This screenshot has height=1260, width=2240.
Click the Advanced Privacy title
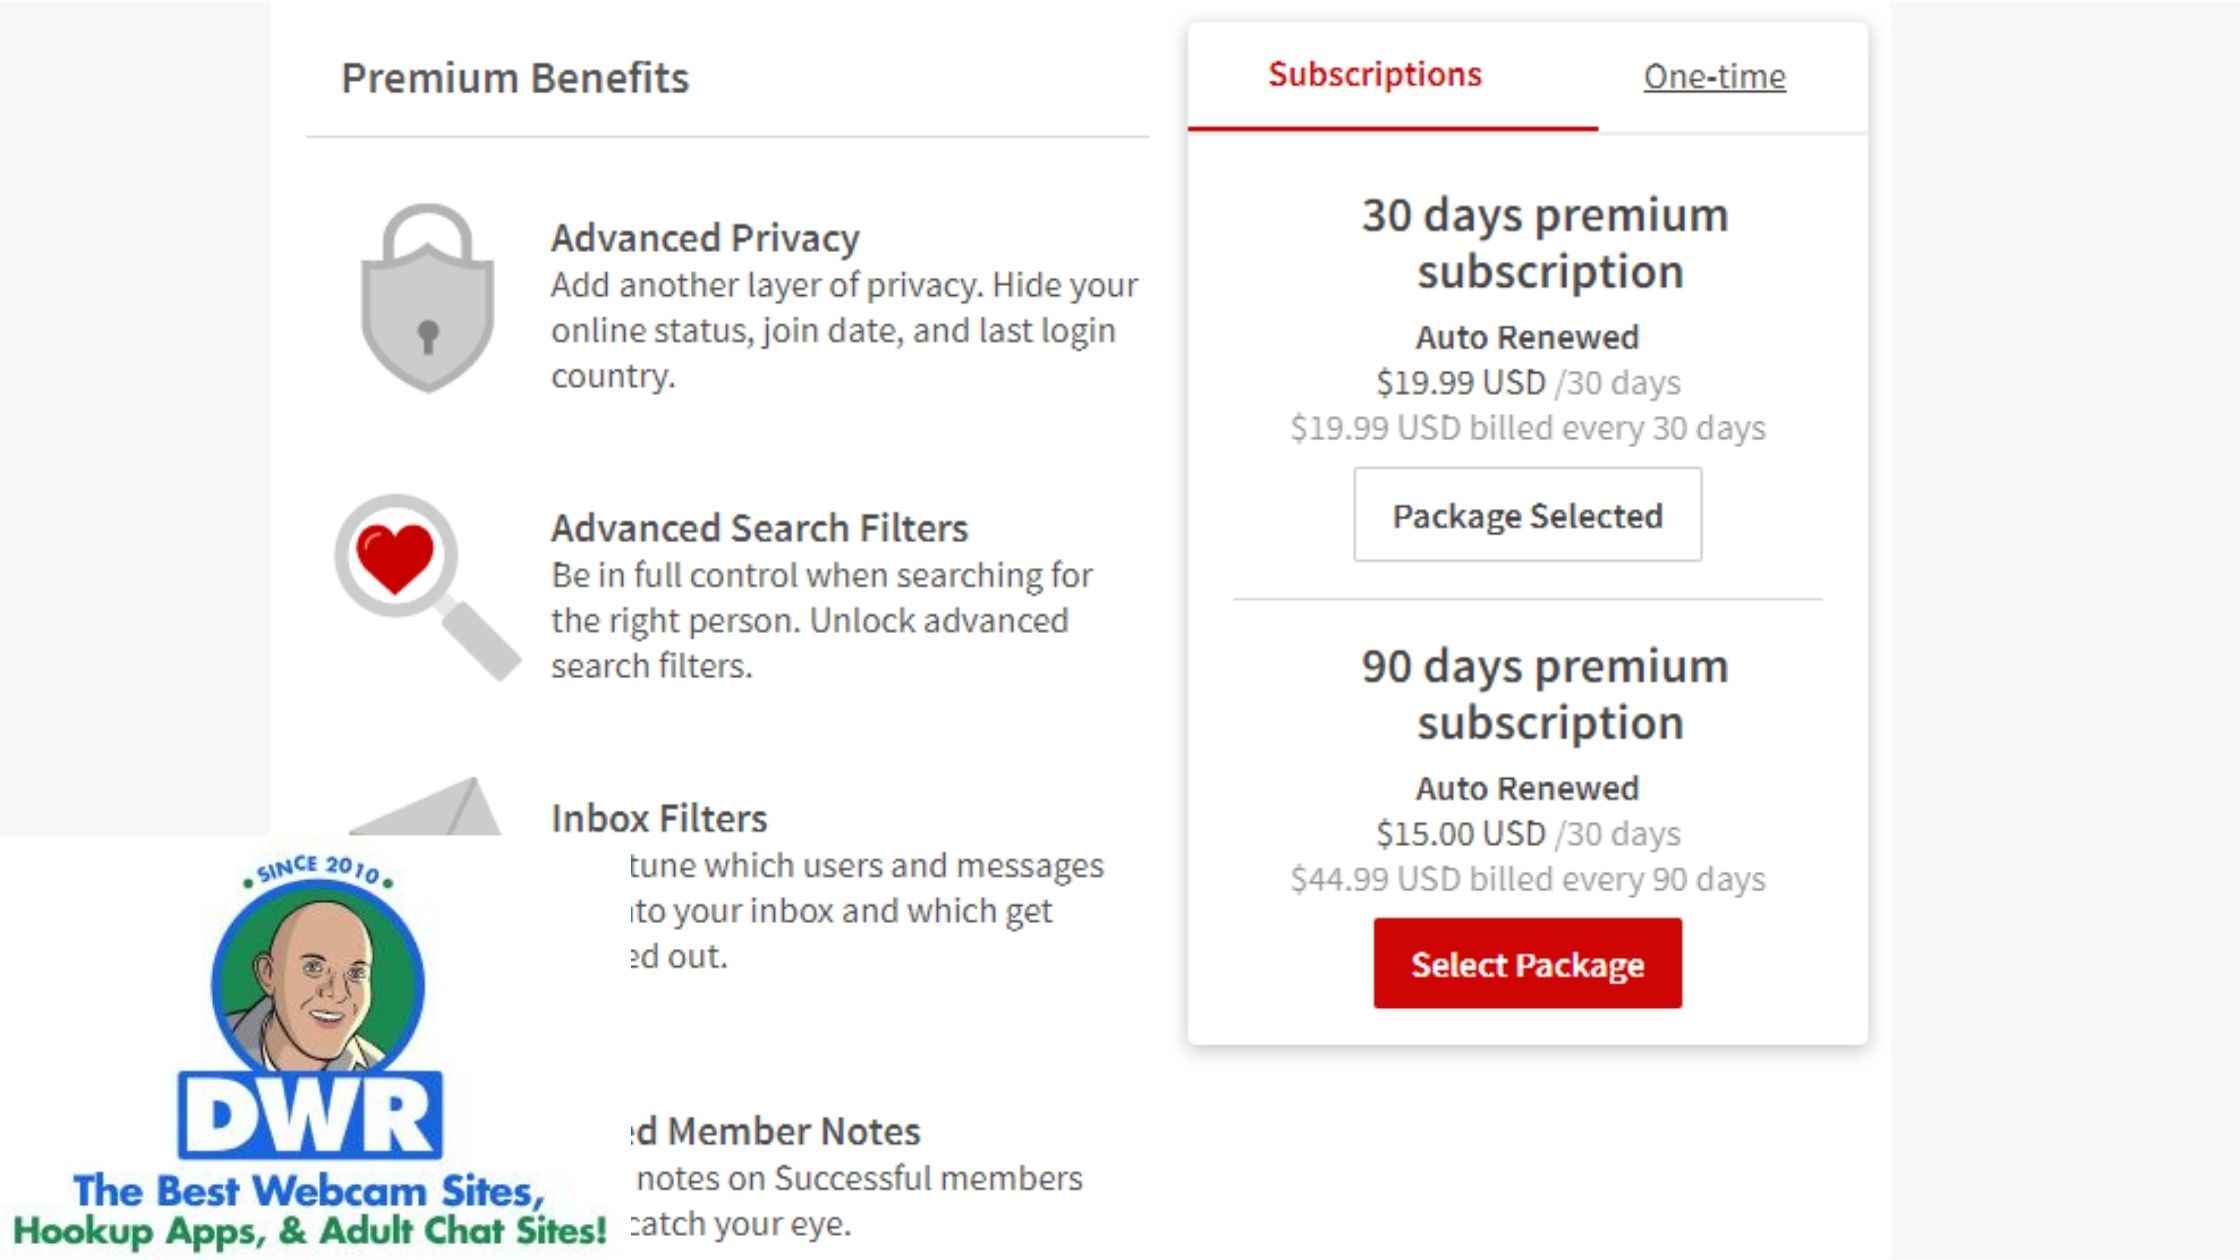click(x=705, y=238)
